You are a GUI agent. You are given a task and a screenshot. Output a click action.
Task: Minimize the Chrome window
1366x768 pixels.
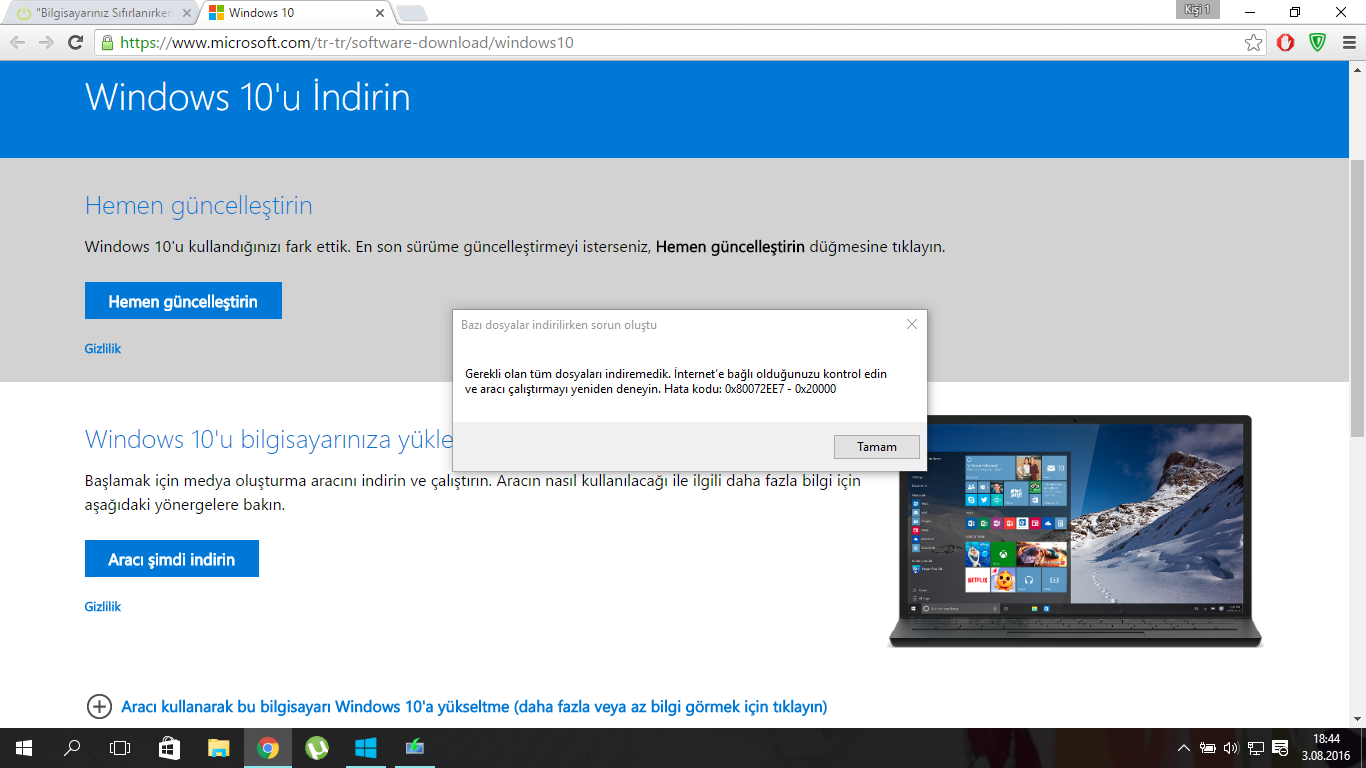pos(1251,12)
